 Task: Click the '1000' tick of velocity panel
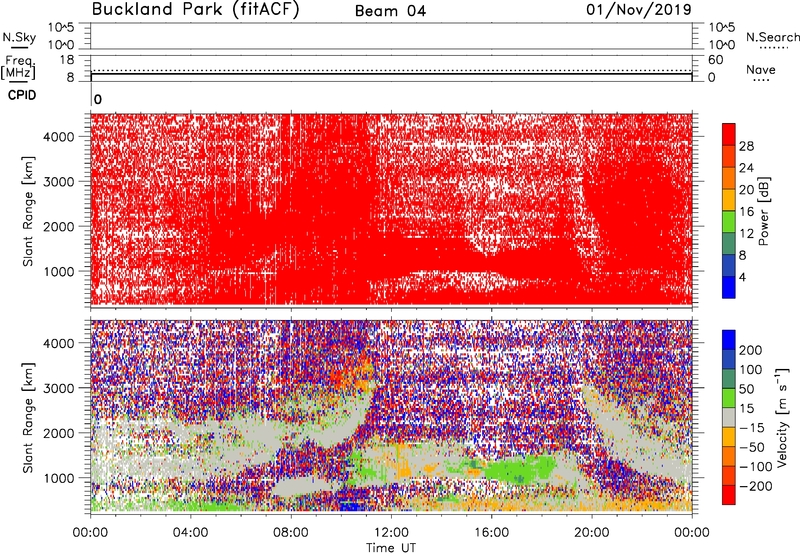coord(58,478)
